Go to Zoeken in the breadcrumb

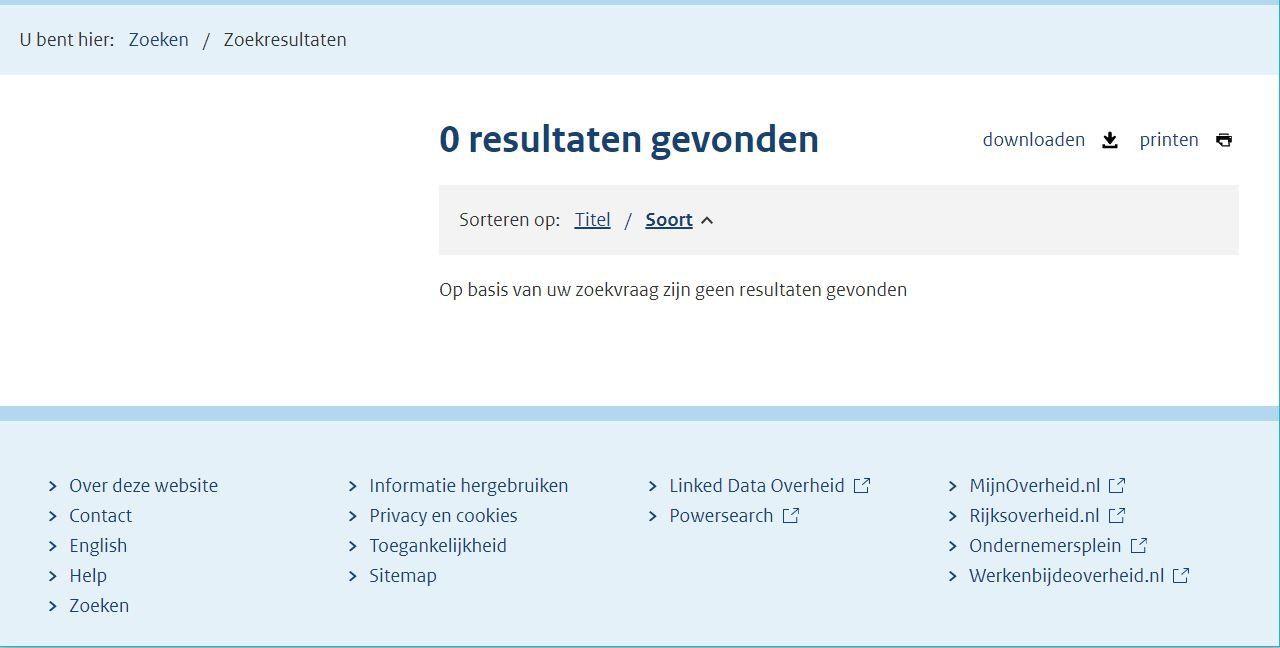click(x=159, y=40)
